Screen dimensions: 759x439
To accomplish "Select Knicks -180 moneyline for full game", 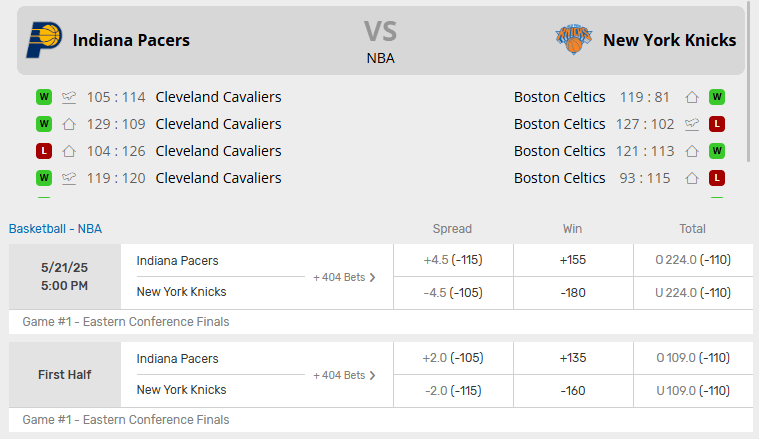I will tap(573, 293).
